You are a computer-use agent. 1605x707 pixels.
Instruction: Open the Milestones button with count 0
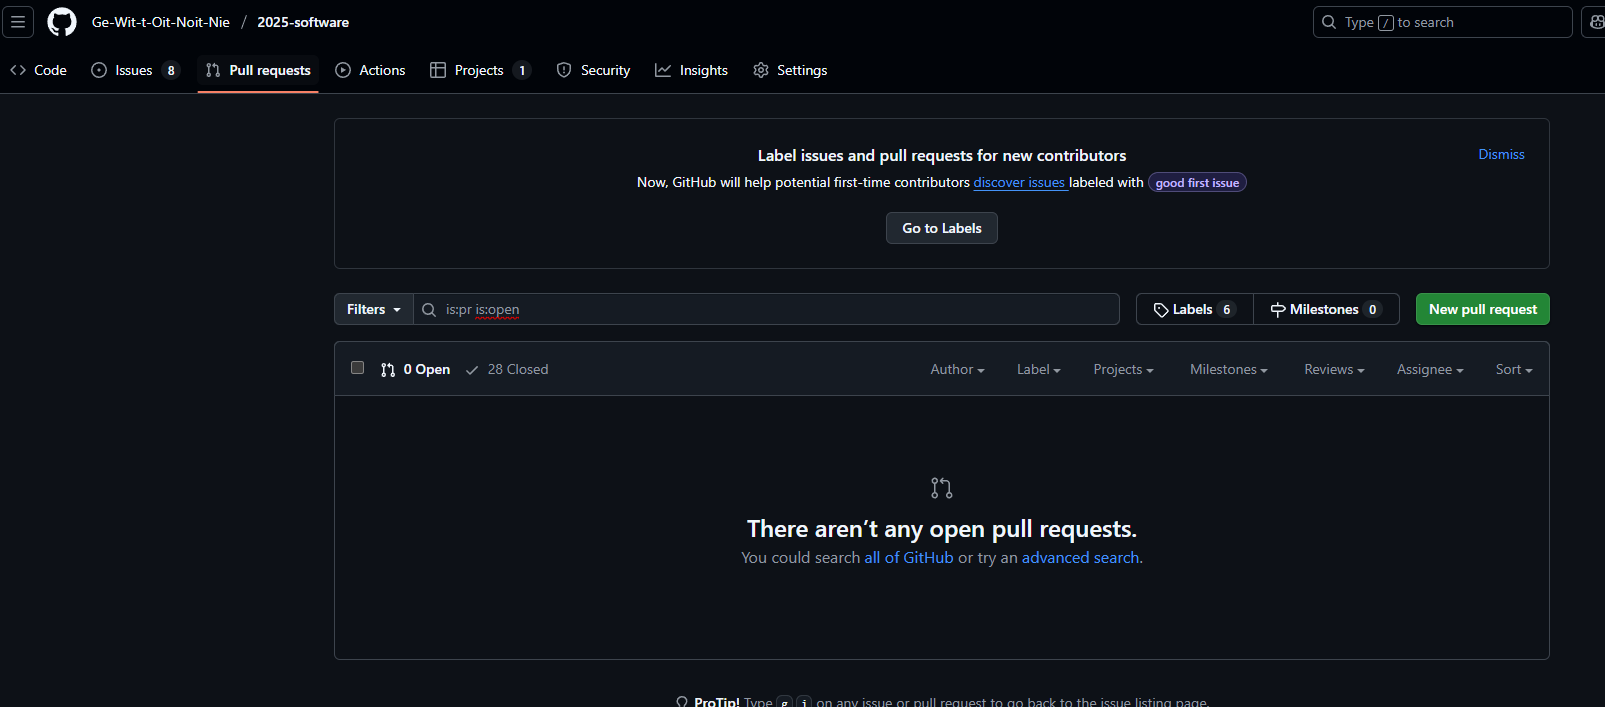click(1326, 309)
